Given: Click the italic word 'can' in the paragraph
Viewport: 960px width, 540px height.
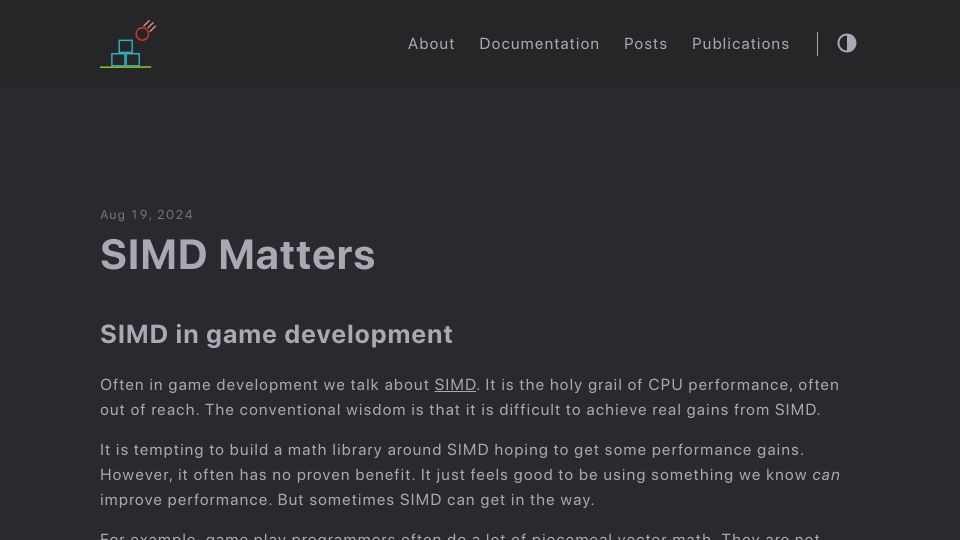Looking at the screenshot, I should 826,475.
